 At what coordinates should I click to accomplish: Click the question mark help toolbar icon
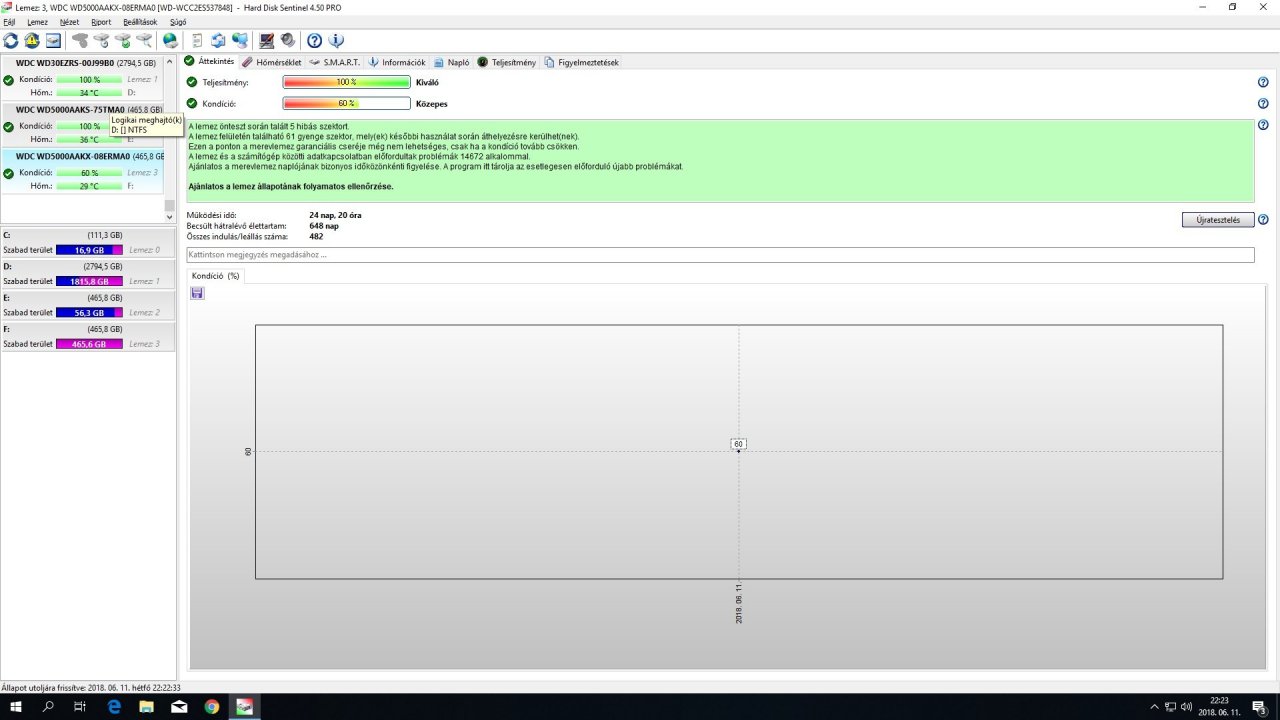[x=314, y=41]
